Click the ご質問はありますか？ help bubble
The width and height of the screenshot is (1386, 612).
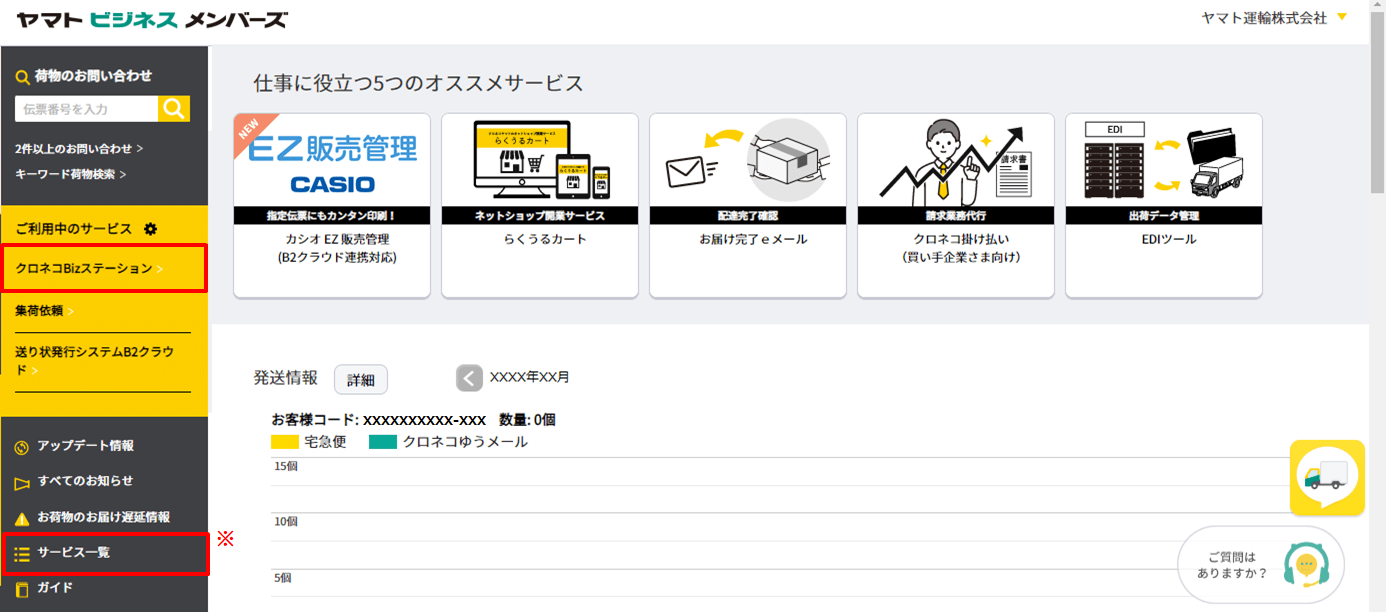1260,566
